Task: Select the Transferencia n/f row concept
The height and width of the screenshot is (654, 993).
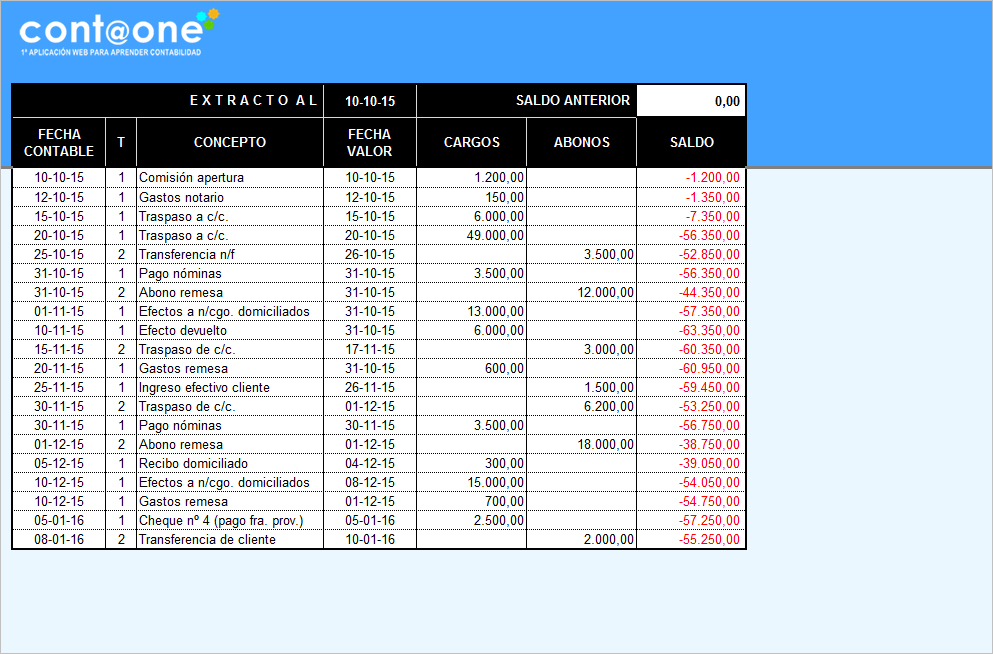Action: coord(230,254)
